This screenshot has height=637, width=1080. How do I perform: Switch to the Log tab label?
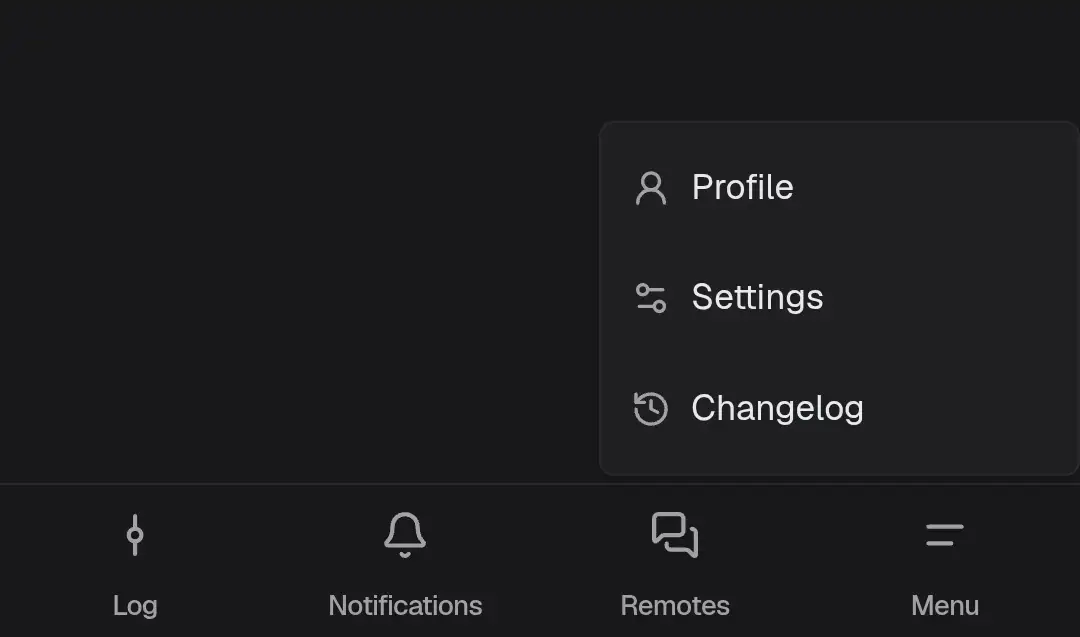[x=135, y=606]
